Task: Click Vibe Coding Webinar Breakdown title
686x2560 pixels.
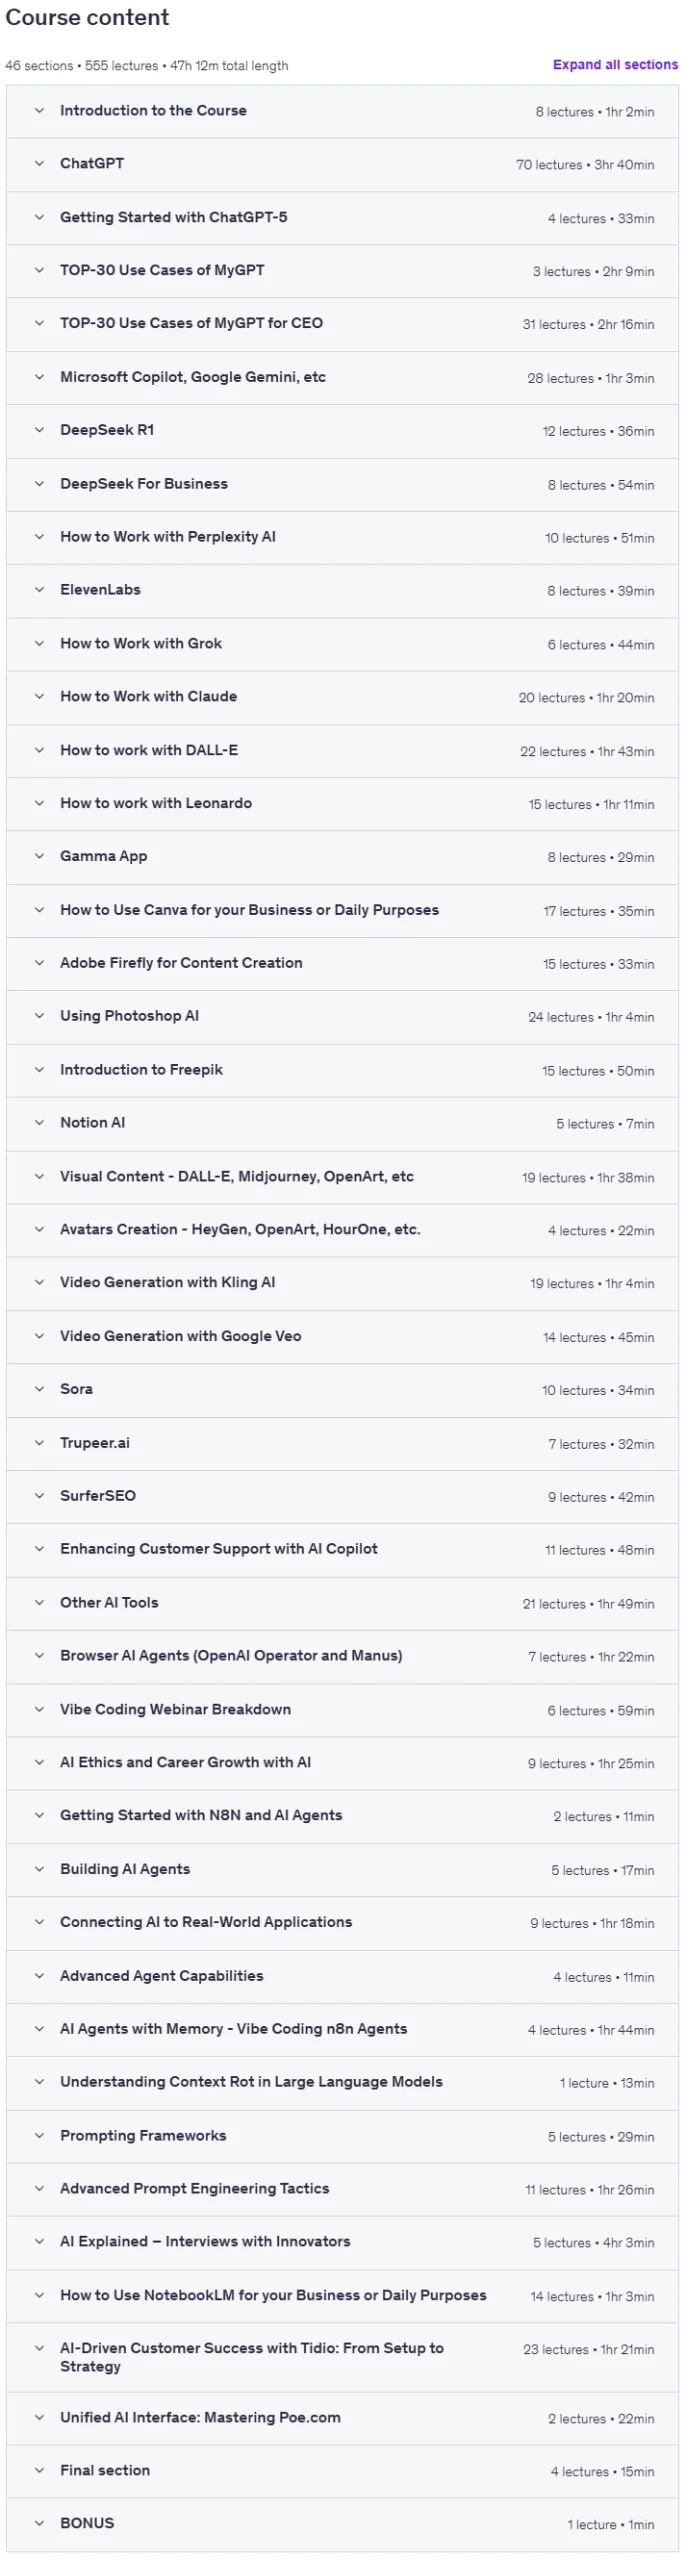Action: click(175, 1710)
